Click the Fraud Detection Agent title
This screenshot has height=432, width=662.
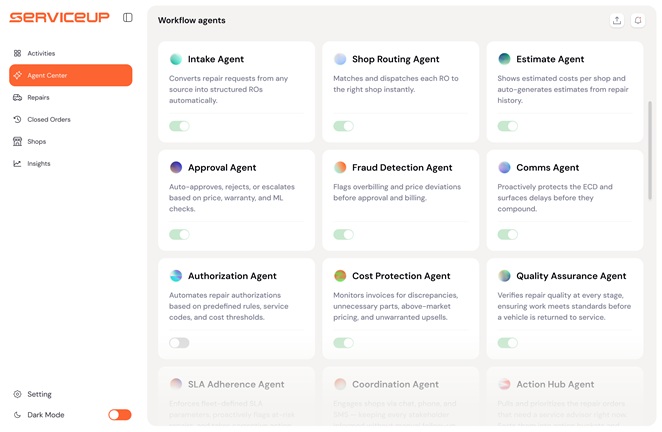pyautogui.click(x=402, y=168)
